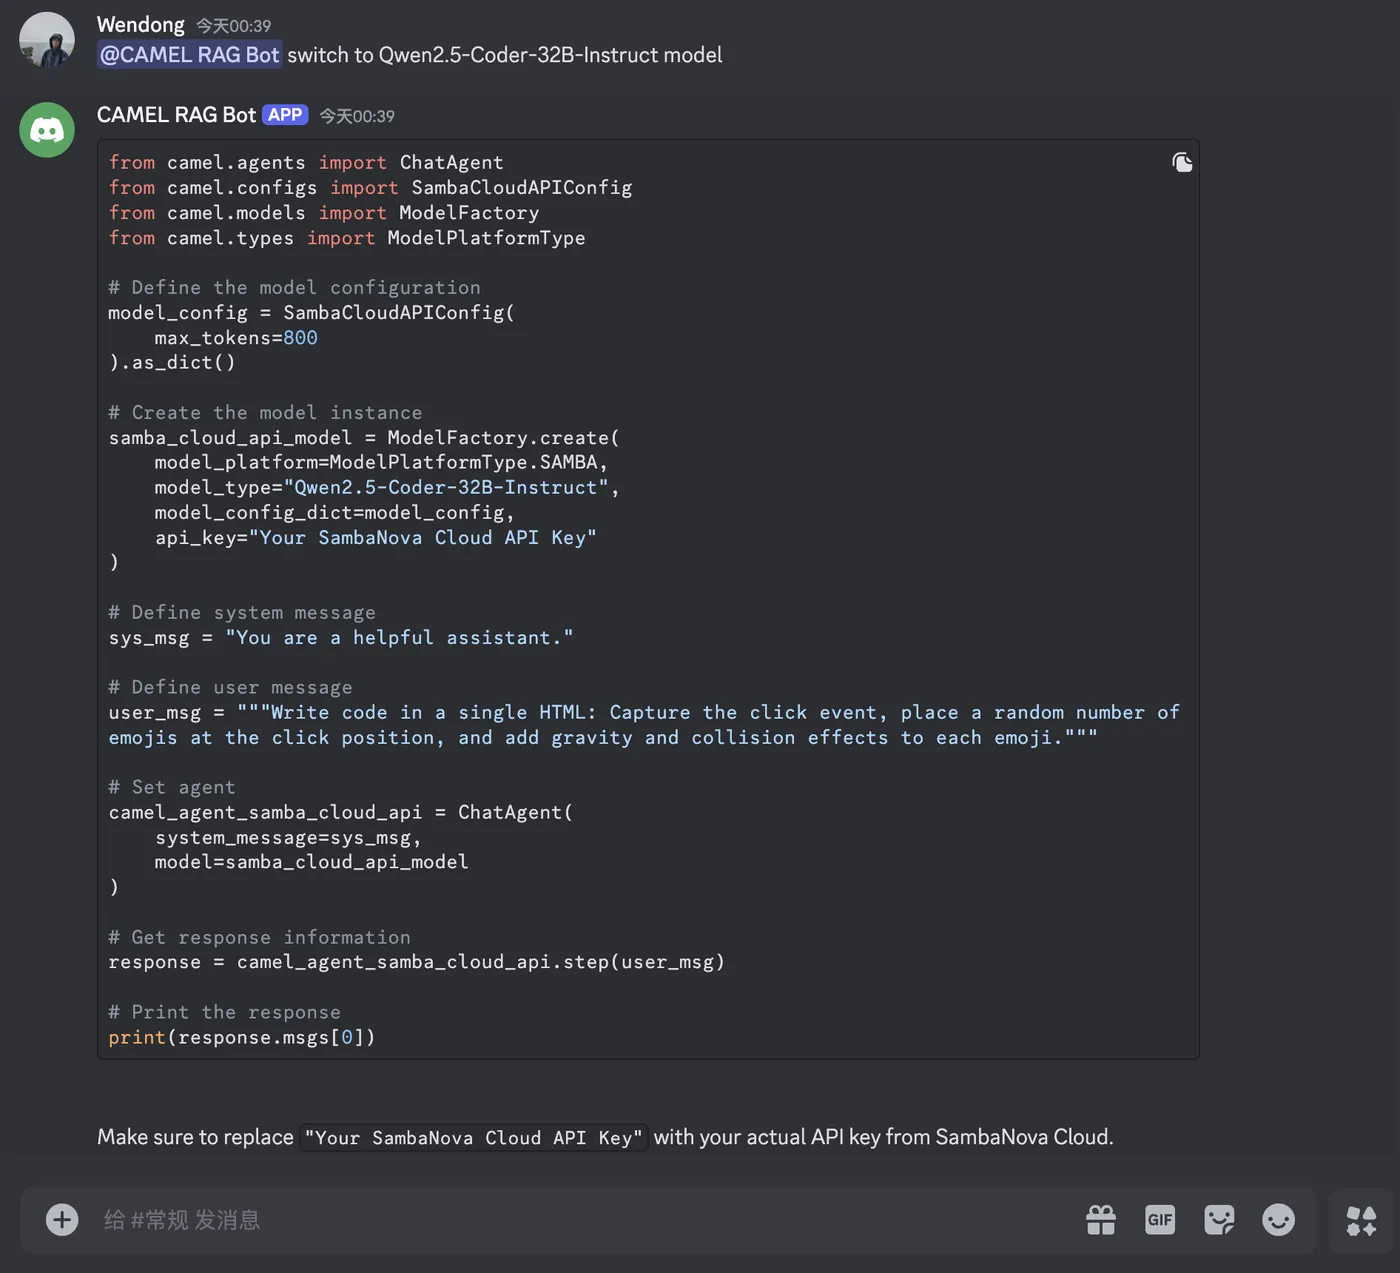Click the text "switch to Qwen2.5-Coder-32B-Instruct model"
Viewport: 1400px width, 1273px height.
click(x=505, y=55)
